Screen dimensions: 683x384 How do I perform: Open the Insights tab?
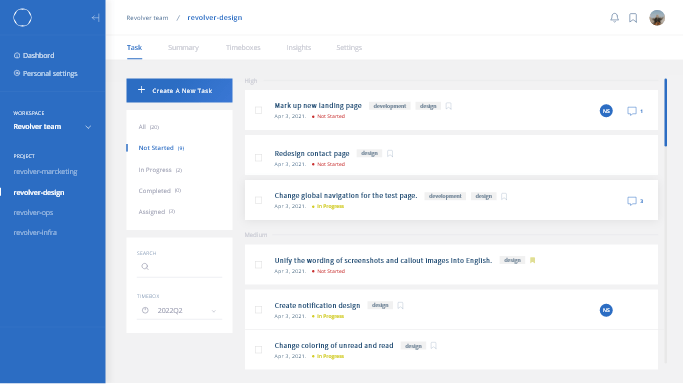[299, 47]
